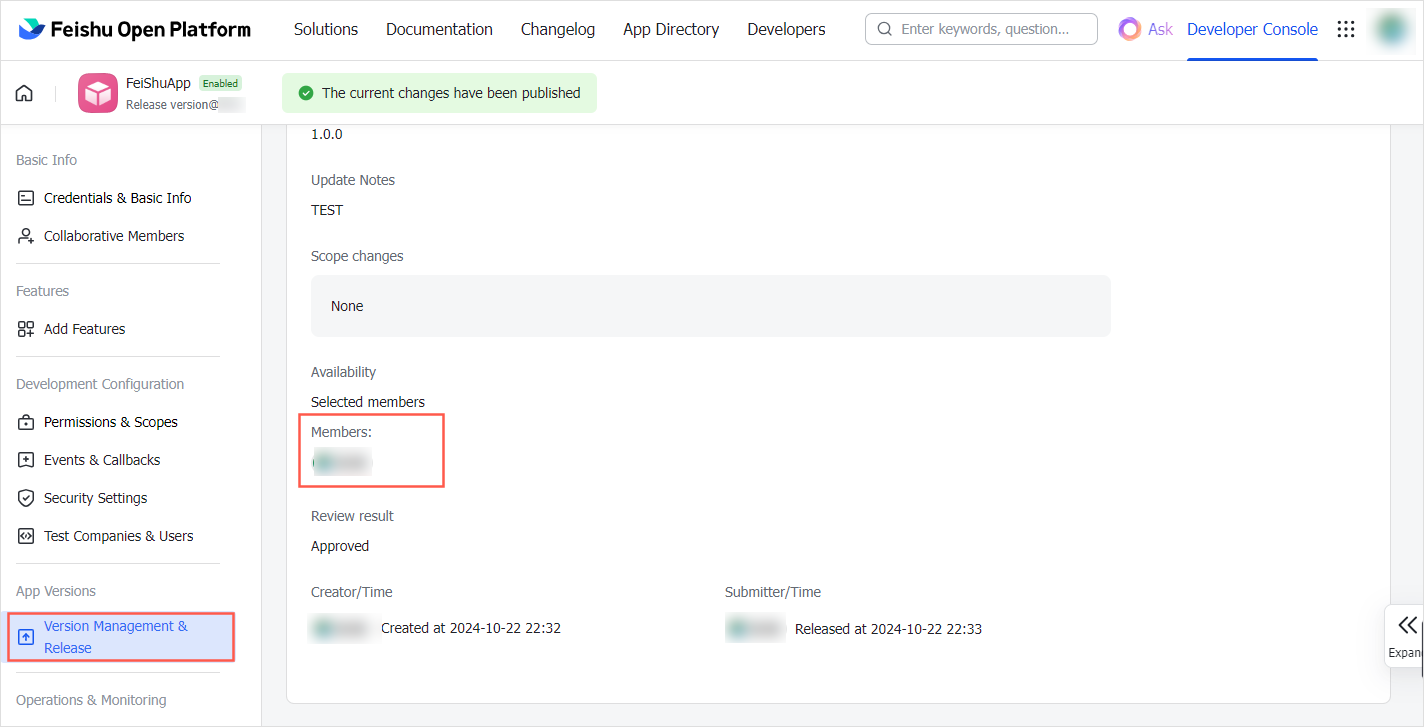Go to the Changelog page

[558, 30]
